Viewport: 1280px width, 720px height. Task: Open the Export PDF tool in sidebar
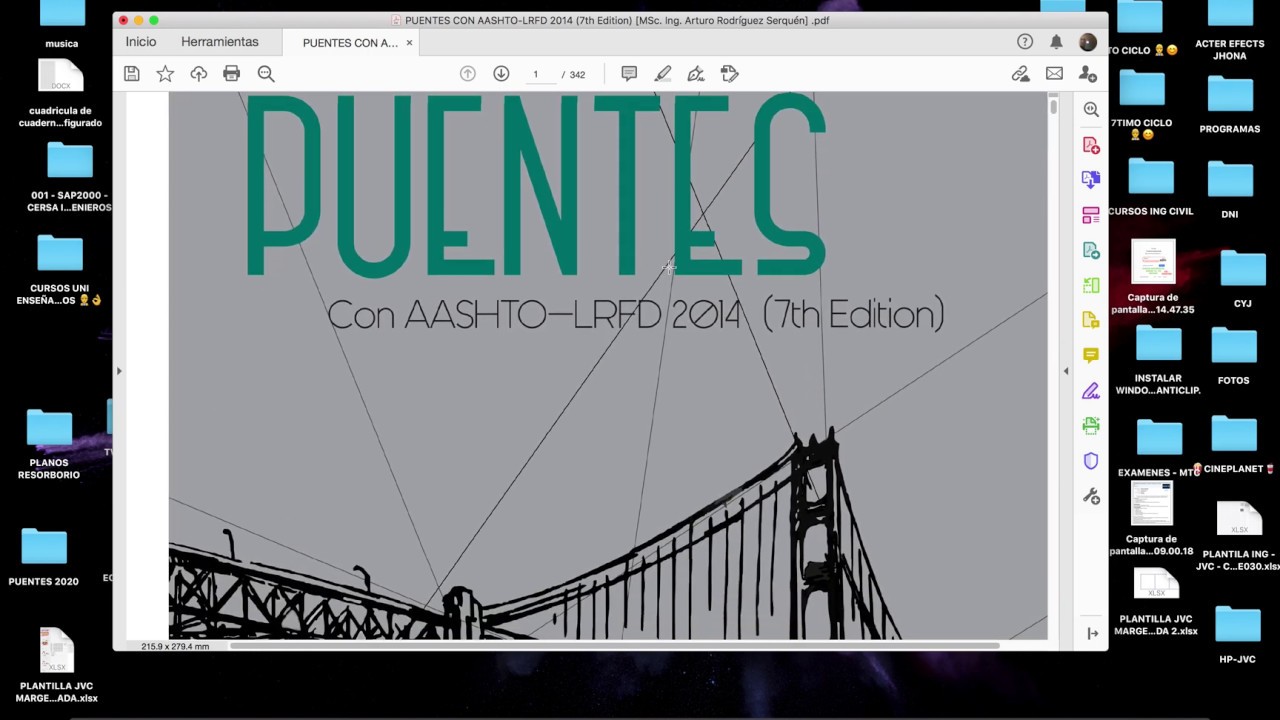[1091, 180]
